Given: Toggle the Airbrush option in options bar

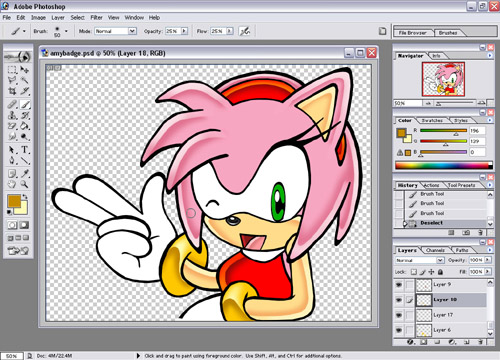Looking at the screenshot, I should click(245, 31).
